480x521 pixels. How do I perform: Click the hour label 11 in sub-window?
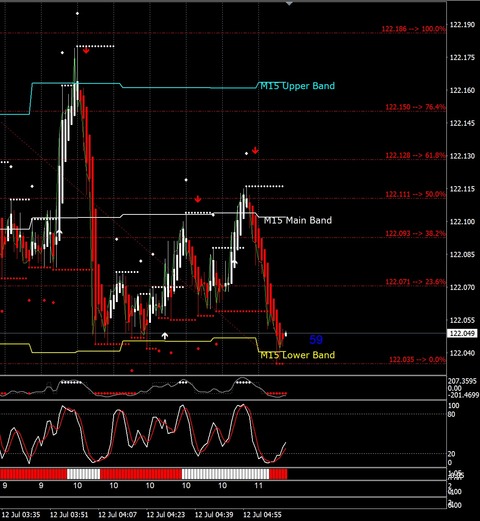coord(259,486)
